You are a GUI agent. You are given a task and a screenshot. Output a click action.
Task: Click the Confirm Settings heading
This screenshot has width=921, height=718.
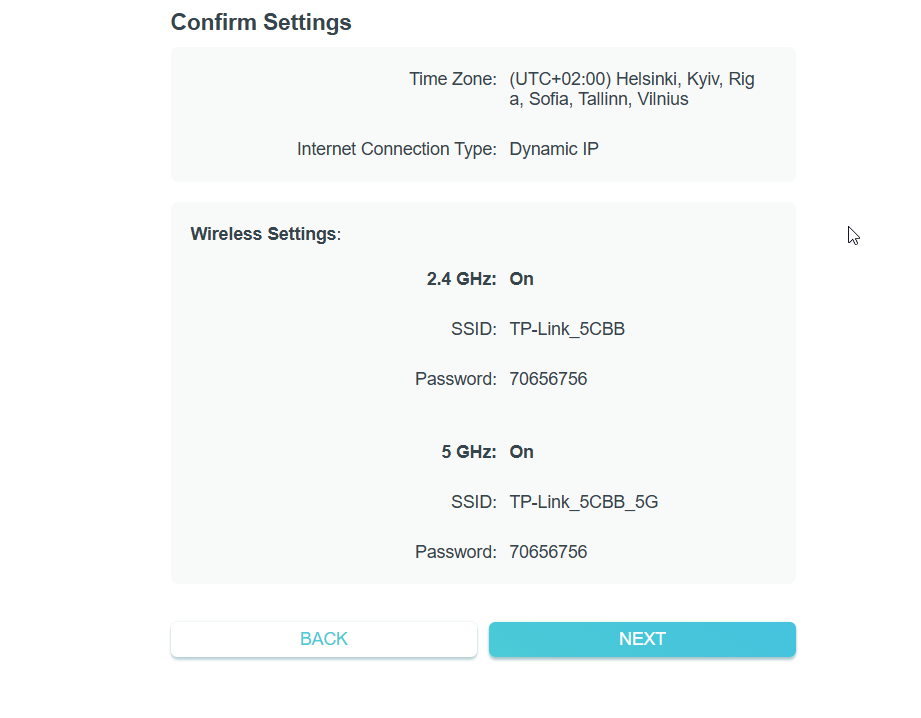pyautogui.click(x=261, y=22)
